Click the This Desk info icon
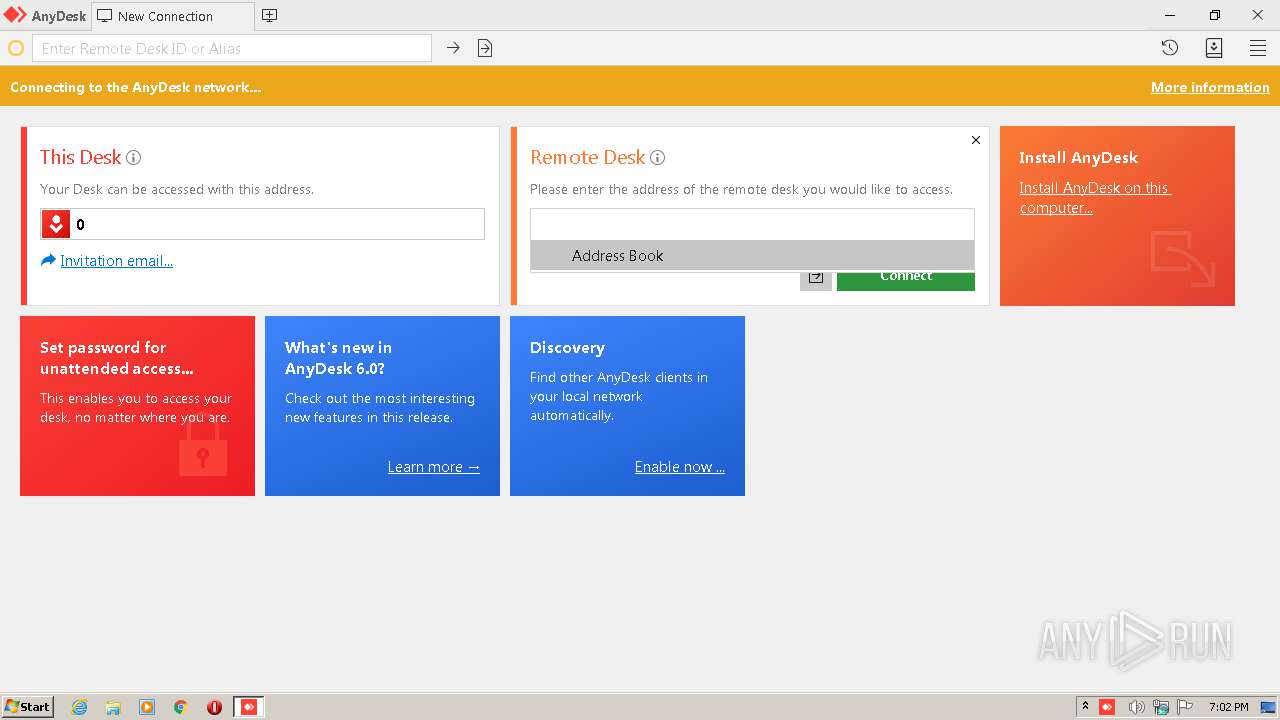 133,158
